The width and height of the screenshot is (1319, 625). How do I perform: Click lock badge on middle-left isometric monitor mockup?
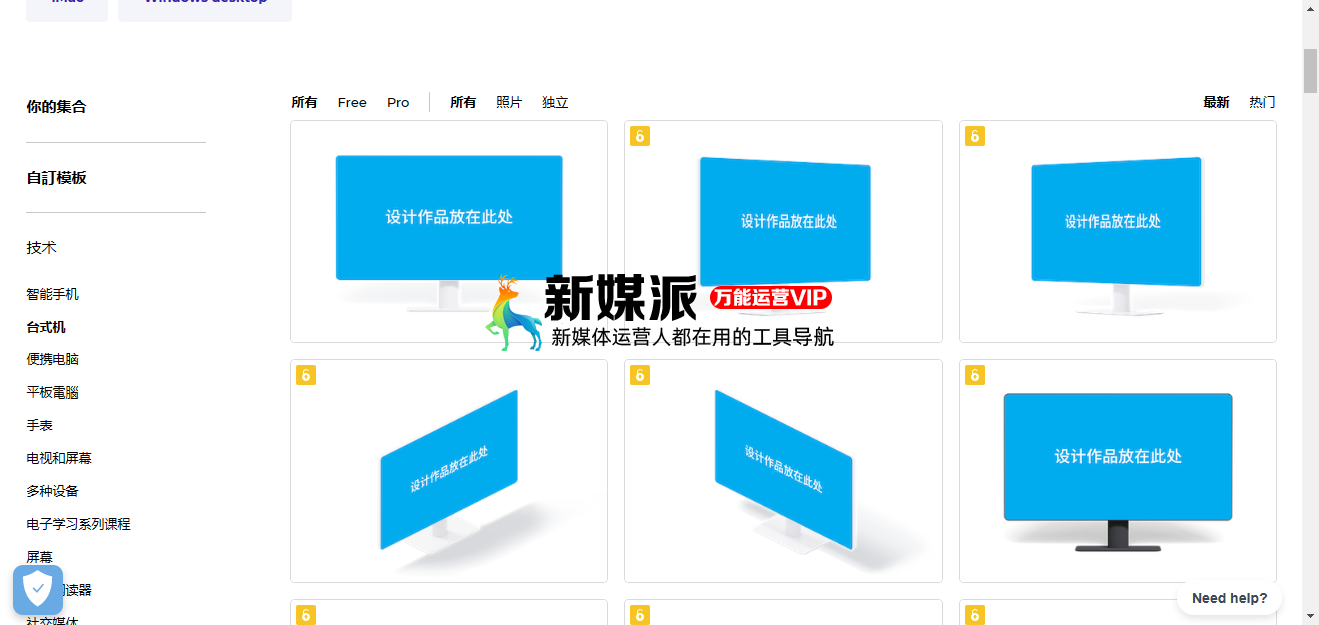tap(306, 375)
